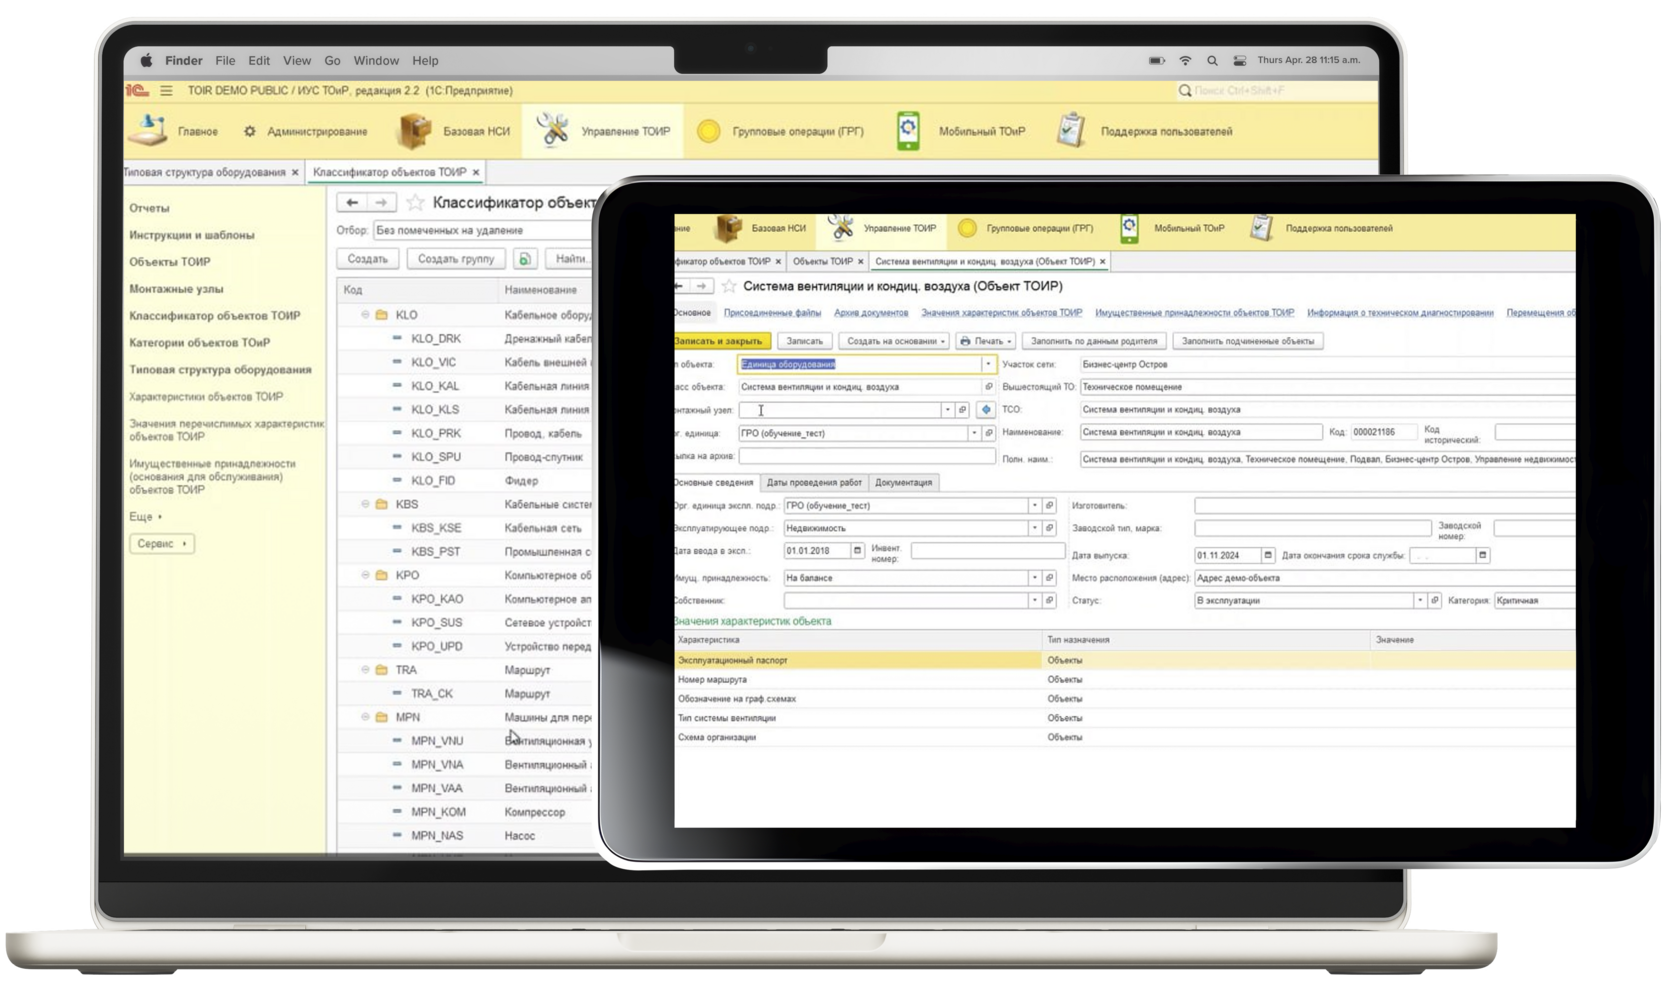Star Классификатор объектов as favorite

click(x=415, y=203)
